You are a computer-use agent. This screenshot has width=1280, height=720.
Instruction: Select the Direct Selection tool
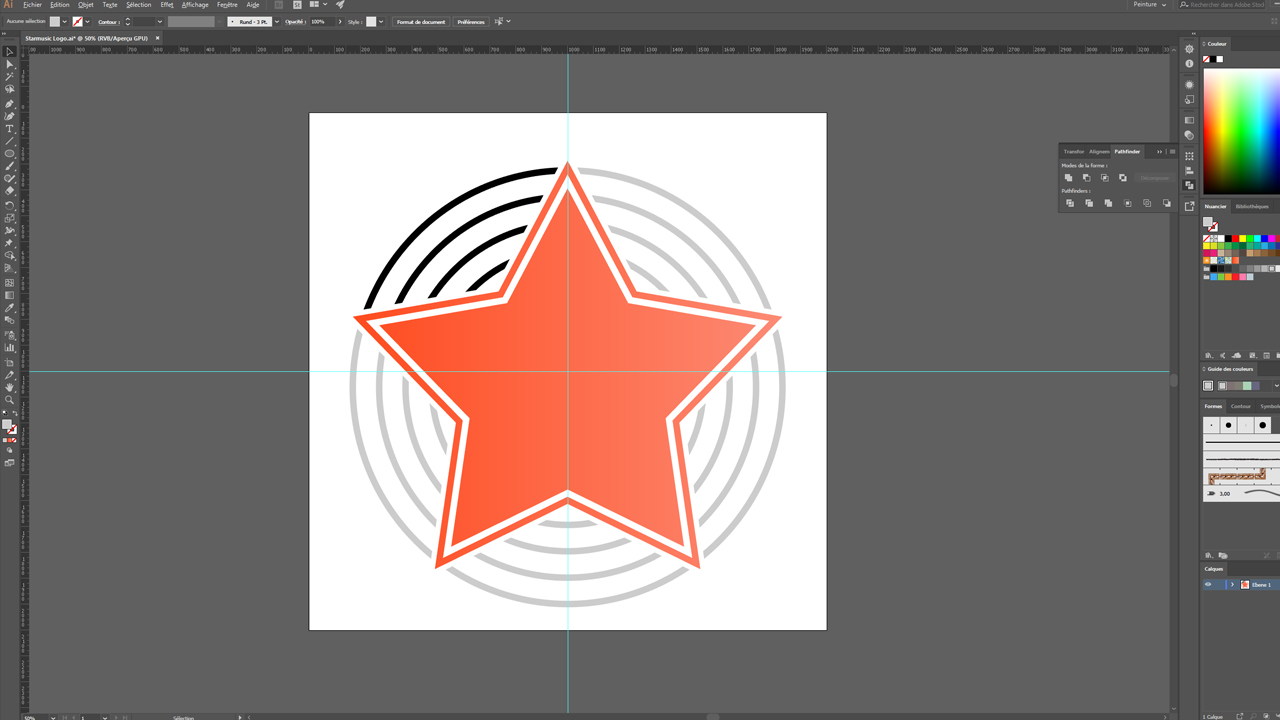click(10, 64)
